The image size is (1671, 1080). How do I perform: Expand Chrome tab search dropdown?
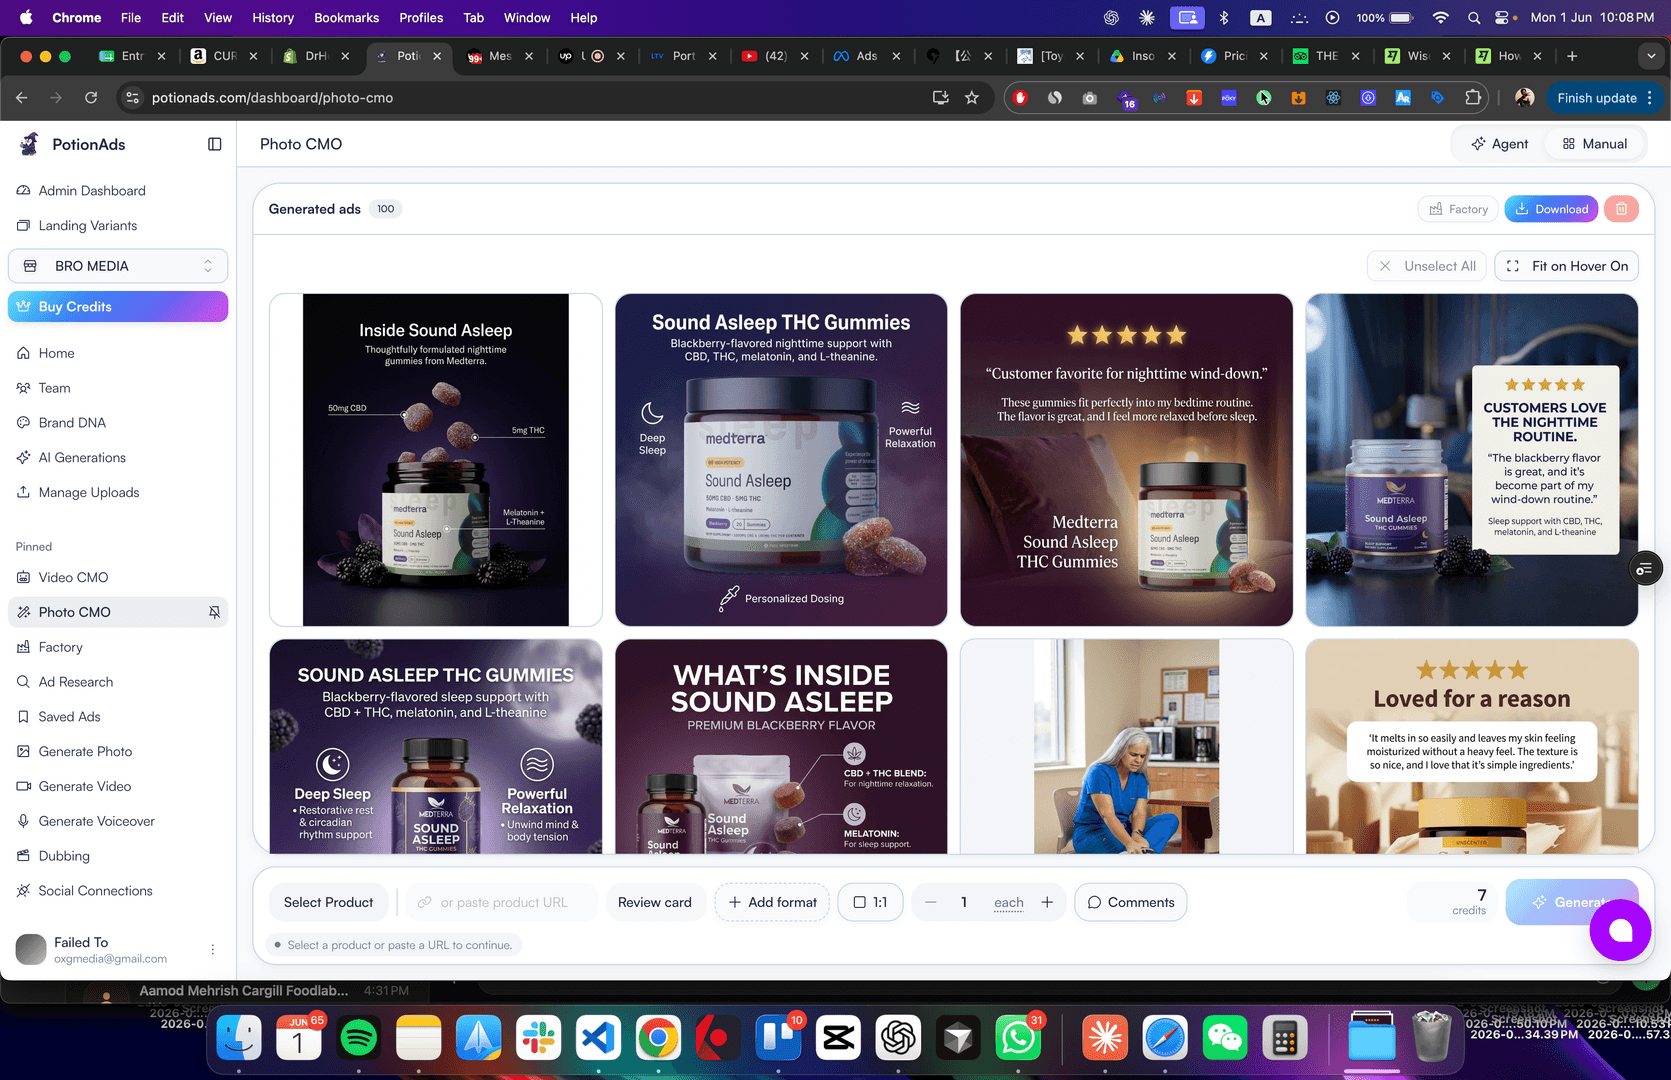[1651, 56]
